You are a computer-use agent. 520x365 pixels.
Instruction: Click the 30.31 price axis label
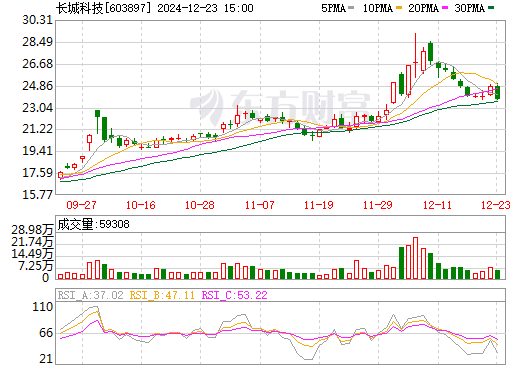[38, 20]
